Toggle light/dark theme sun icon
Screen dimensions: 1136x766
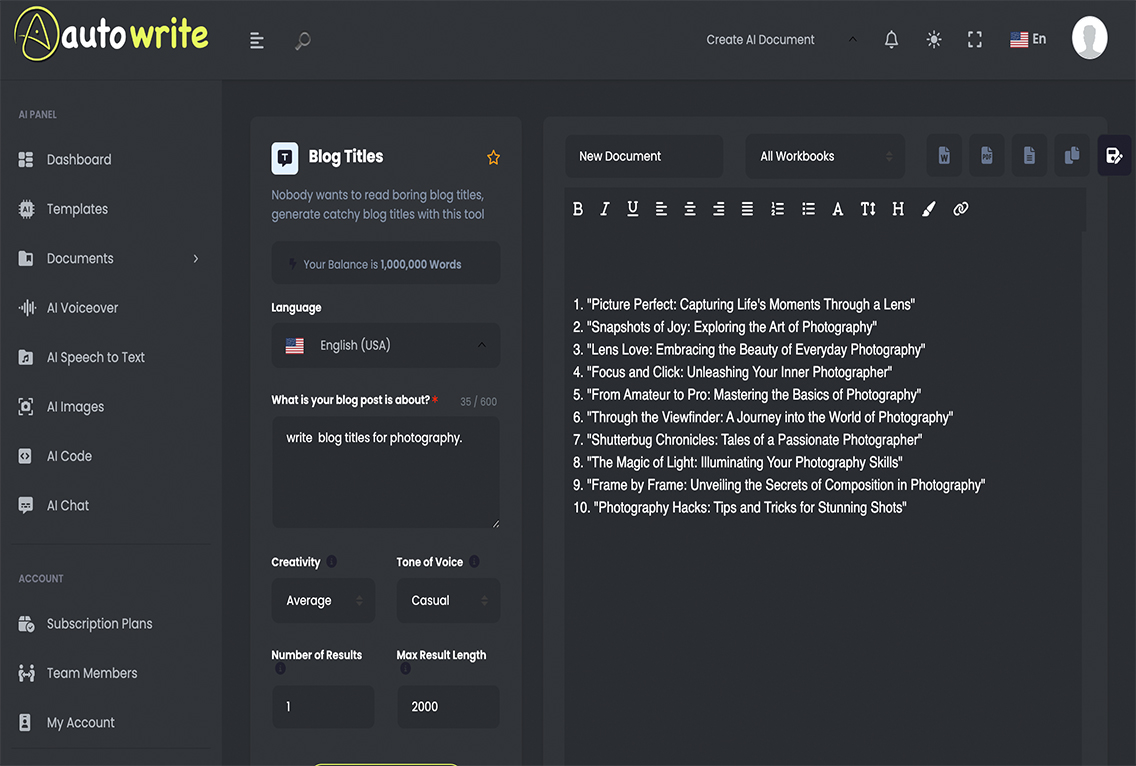pos(933,40)
